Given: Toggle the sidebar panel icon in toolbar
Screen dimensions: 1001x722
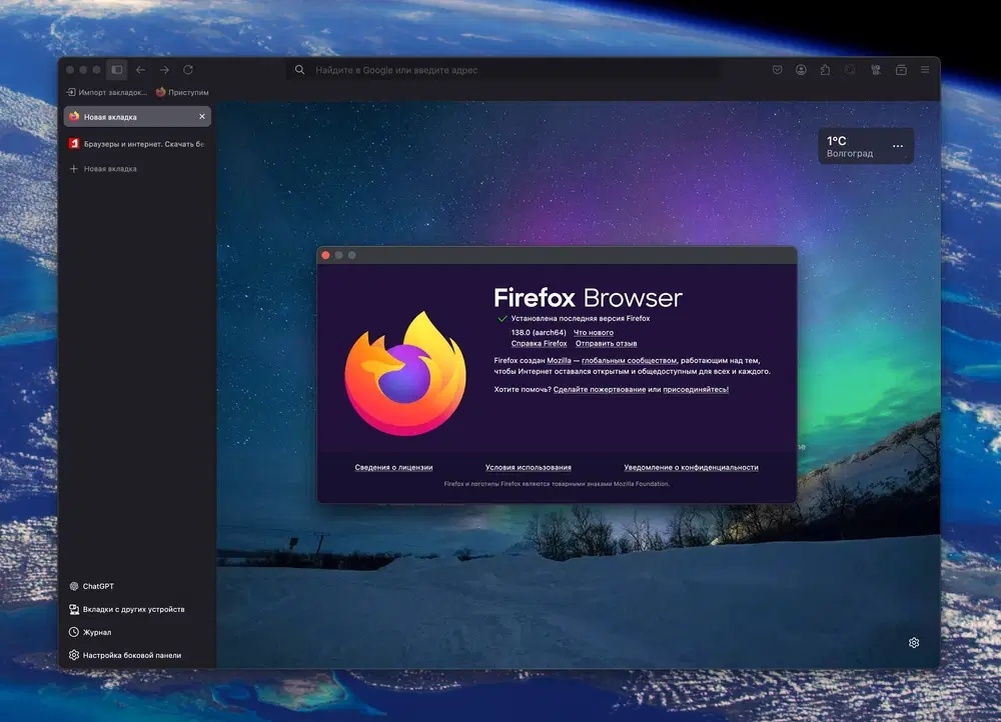Looking at the screenshot, I should (117, 70).
